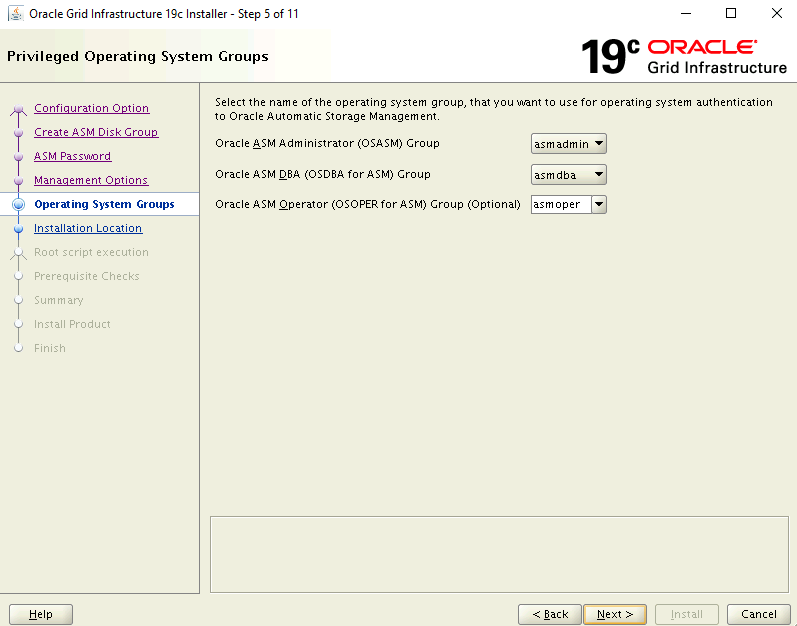Open the ASM Password step link
The image size is (797, 626).
click(72, 156)
